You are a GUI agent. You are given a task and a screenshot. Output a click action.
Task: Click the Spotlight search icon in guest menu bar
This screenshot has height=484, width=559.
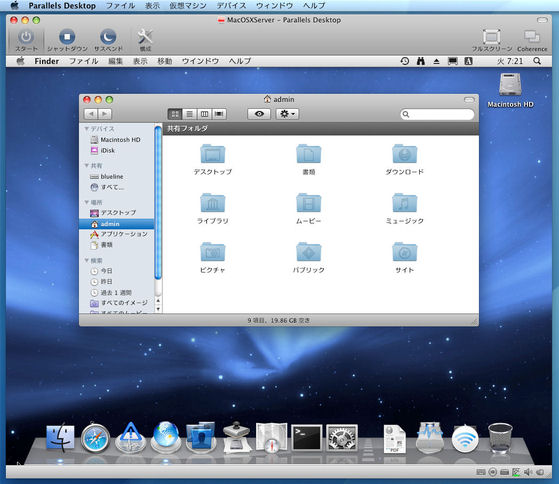(x=537, y=61)
